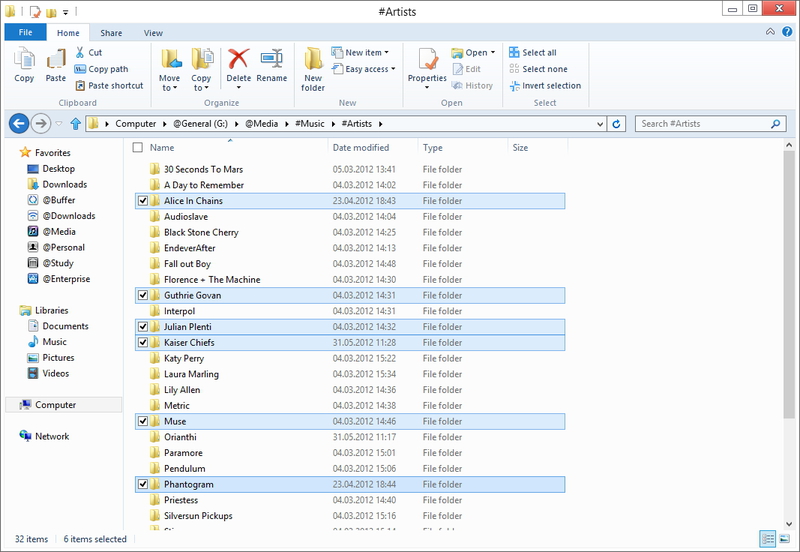The image size is (800, 552).
Task: Toggle the select-all checkbox beside Name header
Action: (138, 147)
